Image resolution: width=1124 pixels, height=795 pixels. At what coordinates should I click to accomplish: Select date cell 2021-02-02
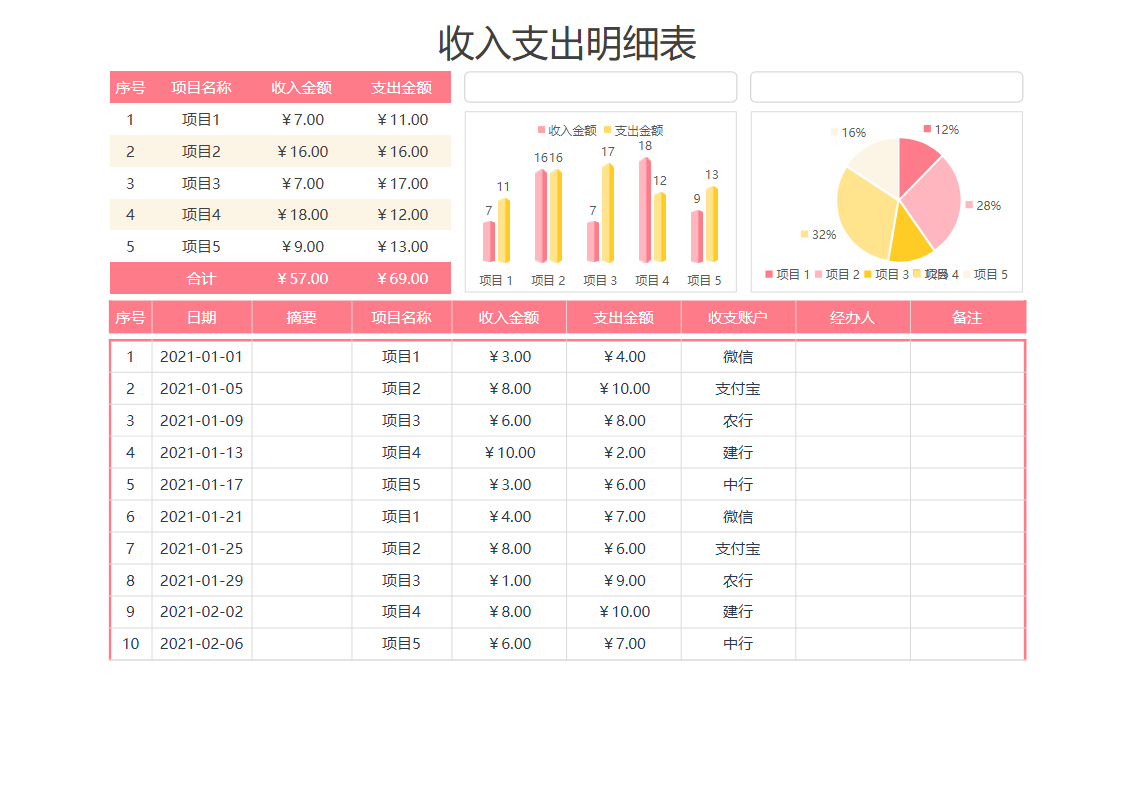(x=201, y=612)
